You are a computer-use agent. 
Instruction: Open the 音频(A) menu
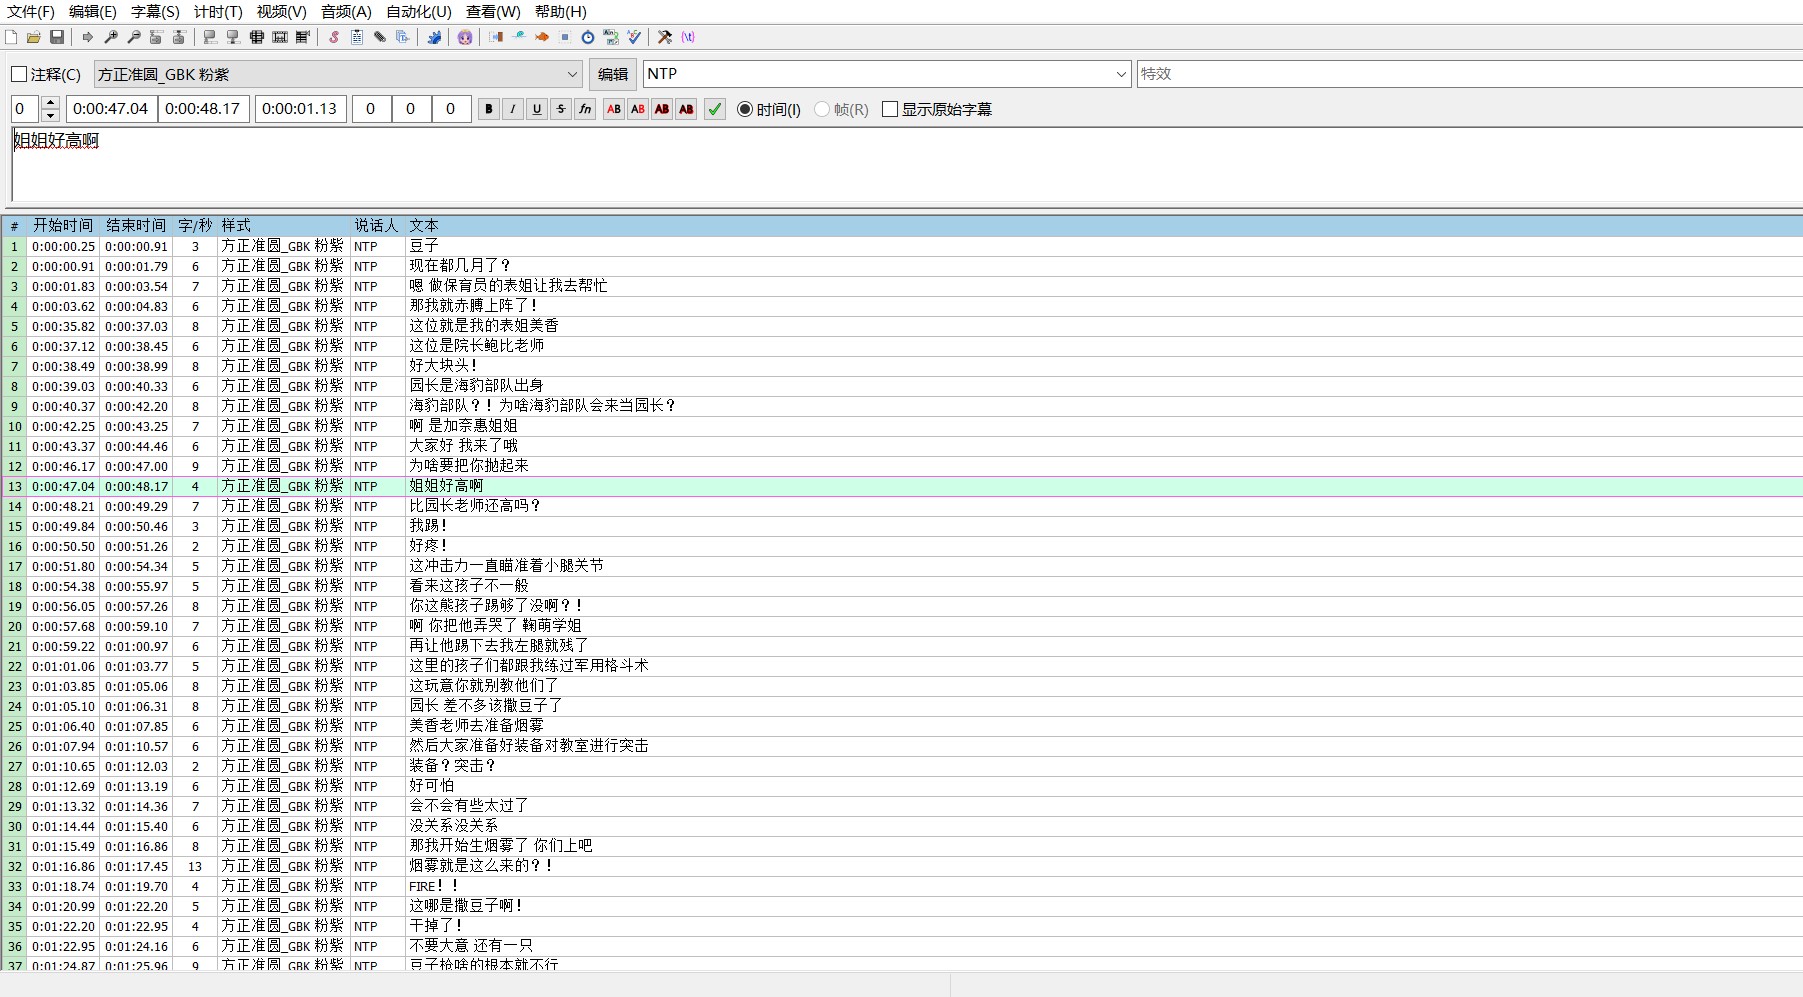pyautogui.click(x=346, y=12)
